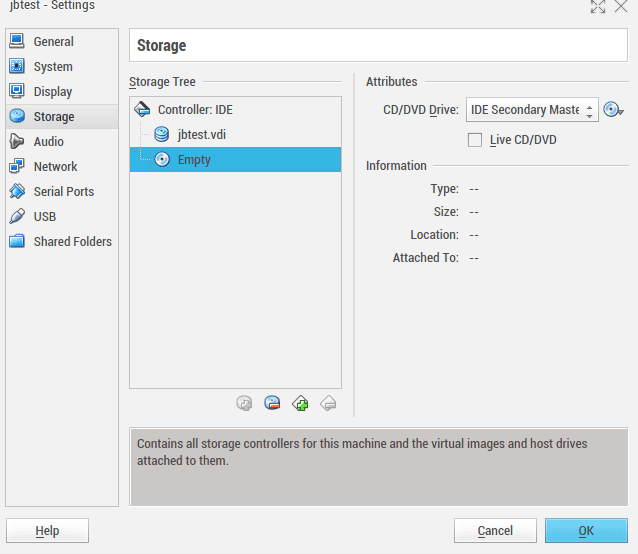Image resolution: width=638 pixels, height=554 pixels.
Task: Click the hard disk icon beside jbtest.vdi
Action: coord(162,134)
